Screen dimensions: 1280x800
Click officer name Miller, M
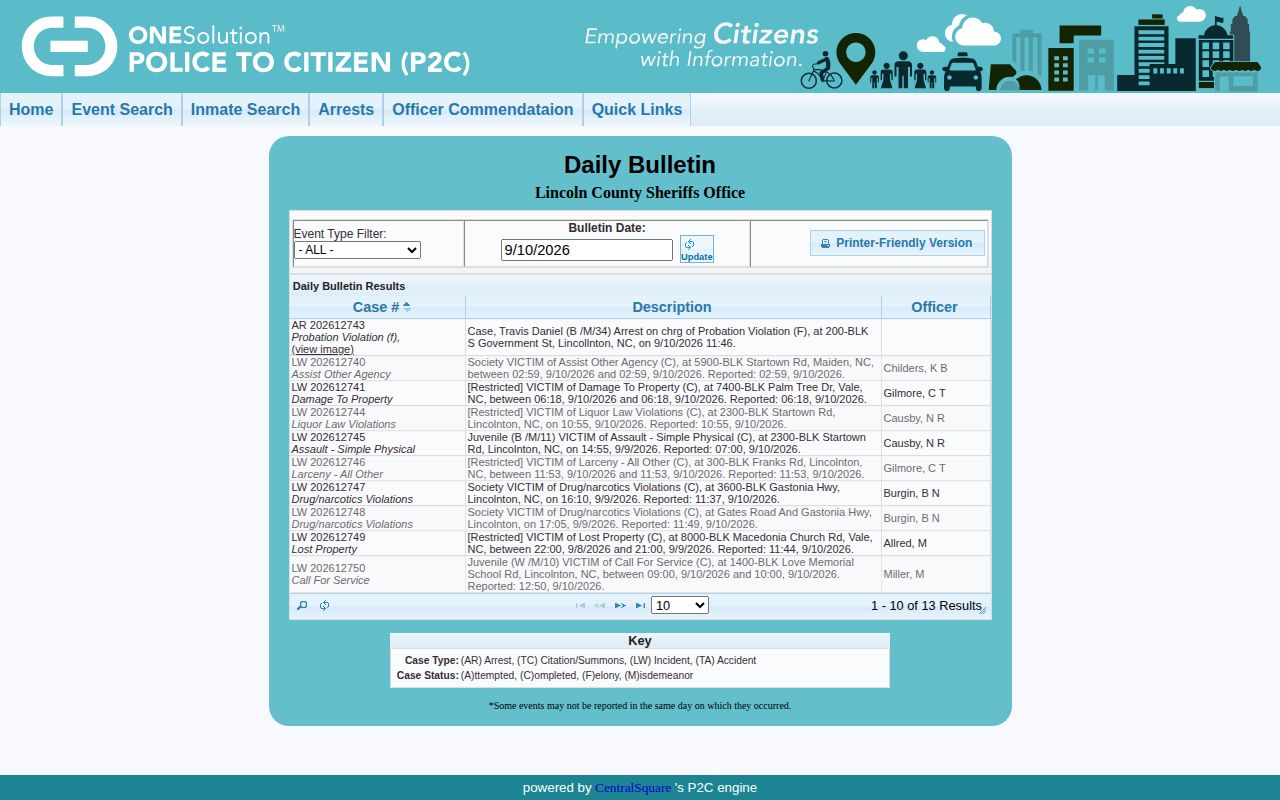[904, 574]
